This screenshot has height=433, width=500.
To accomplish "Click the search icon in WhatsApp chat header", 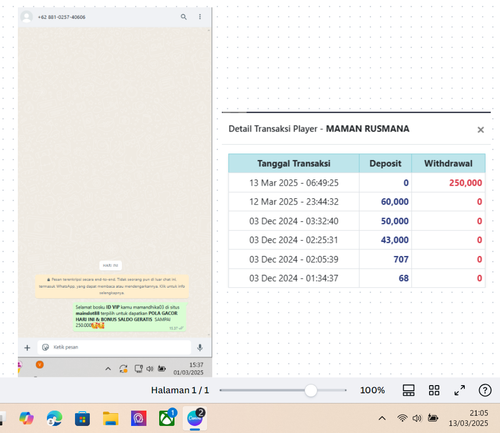I will pos(184,17).
